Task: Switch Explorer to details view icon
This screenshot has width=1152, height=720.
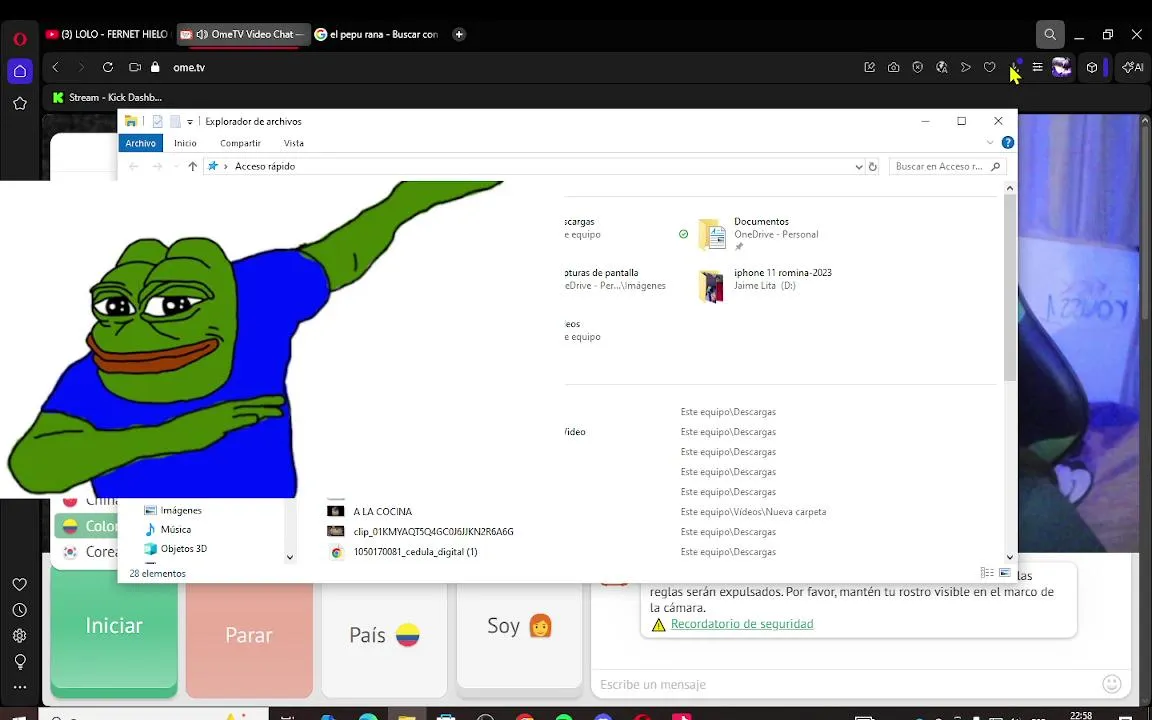Action: coord(987,573)
